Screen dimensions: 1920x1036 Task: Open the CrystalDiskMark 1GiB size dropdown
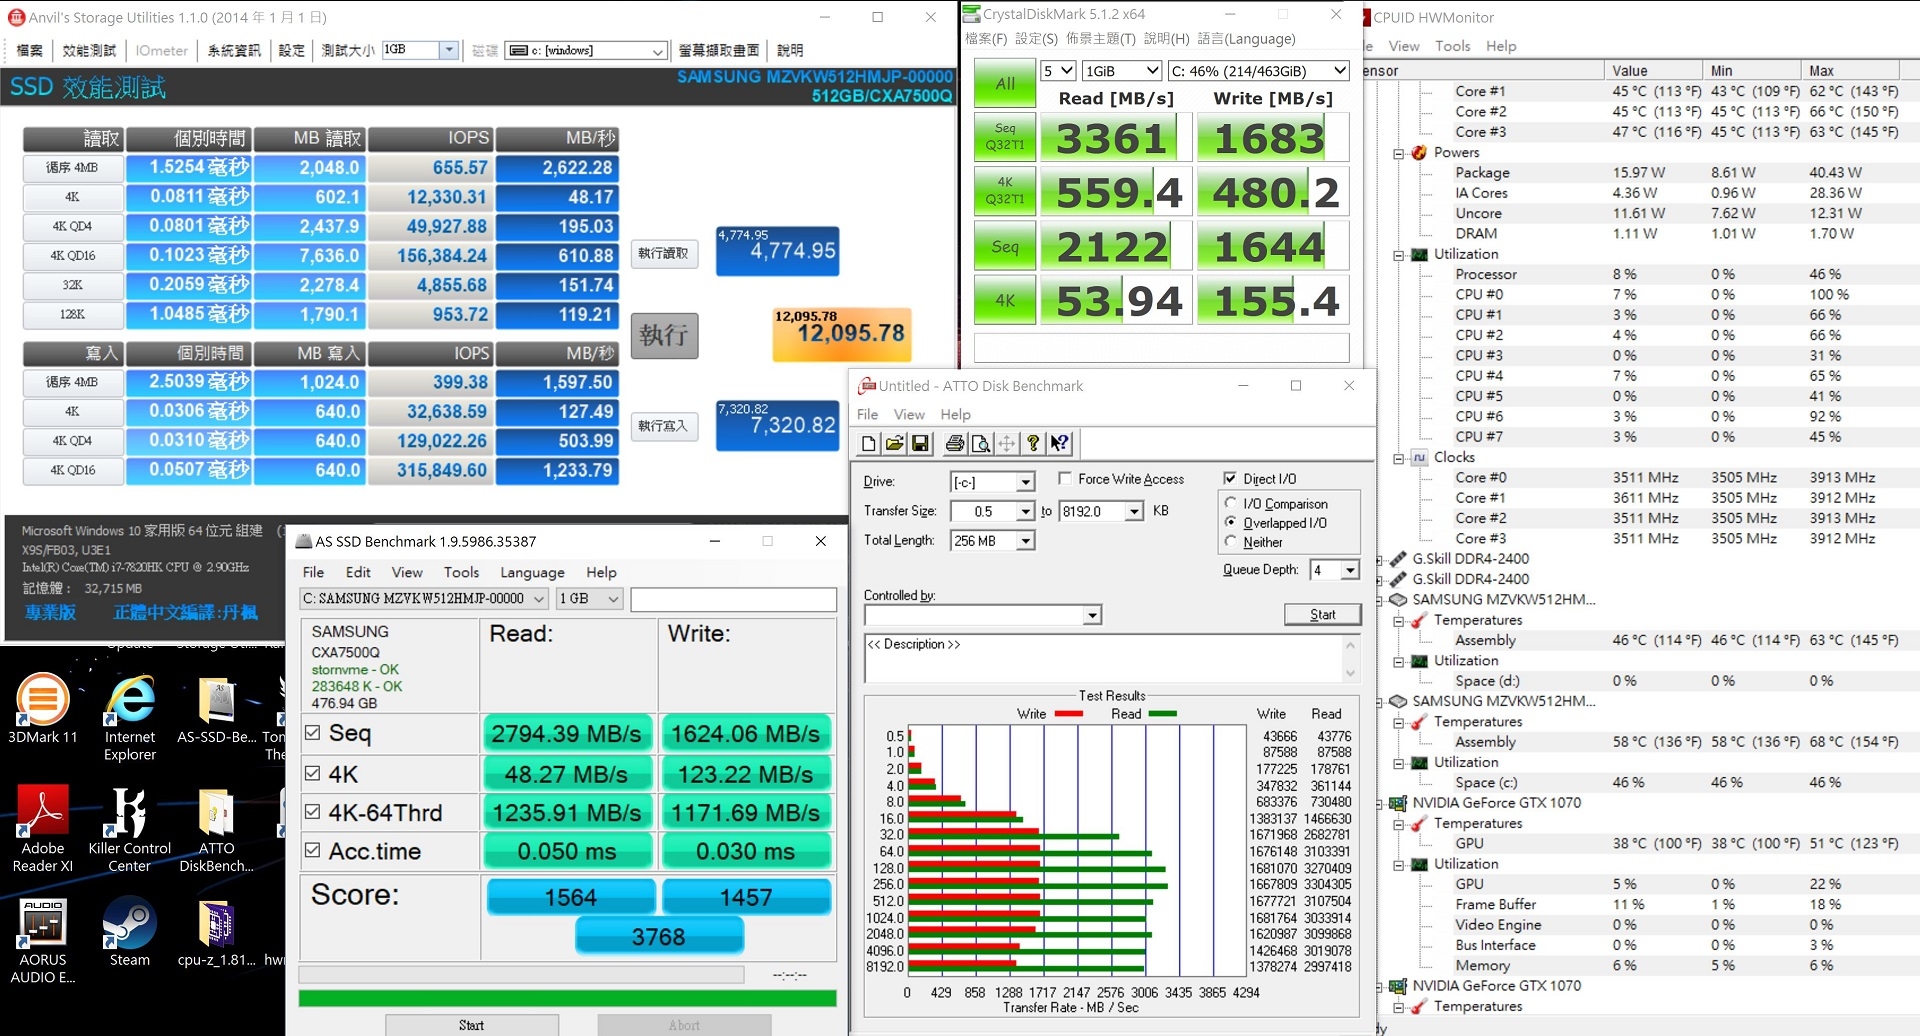[x=1122, y=71]
